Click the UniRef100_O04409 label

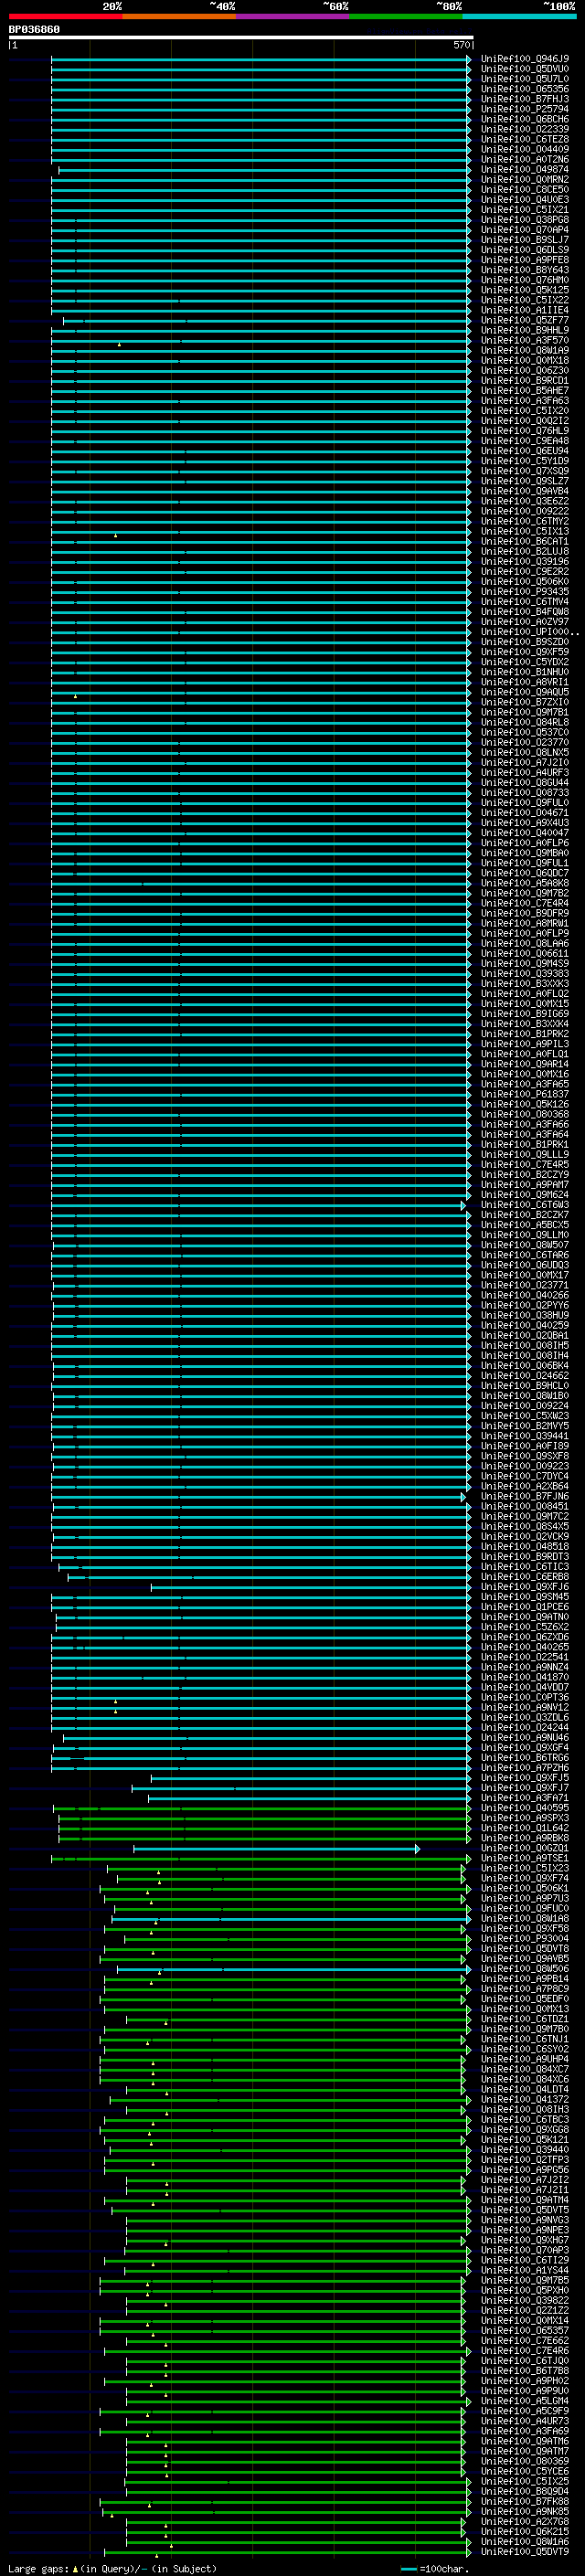pos(525,149)
